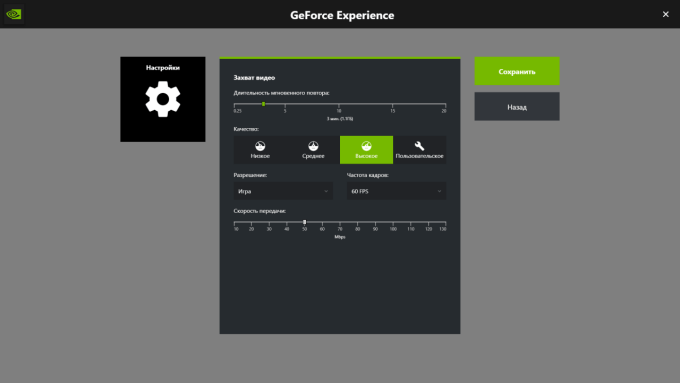This screenshot has width=681, height=383.
Task: Choose the Пользовательское wrench icon
Action: 419,146
